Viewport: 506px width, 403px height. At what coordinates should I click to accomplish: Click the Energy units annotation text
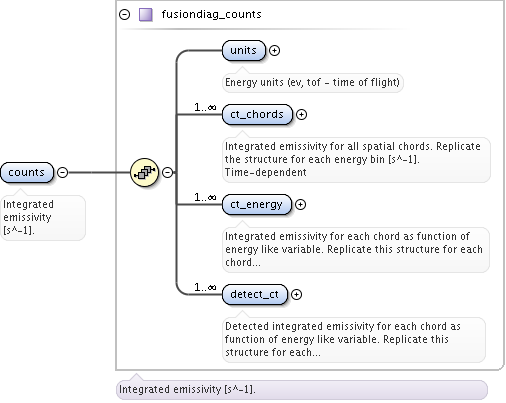pyautogui.click(x=312, y=82)
